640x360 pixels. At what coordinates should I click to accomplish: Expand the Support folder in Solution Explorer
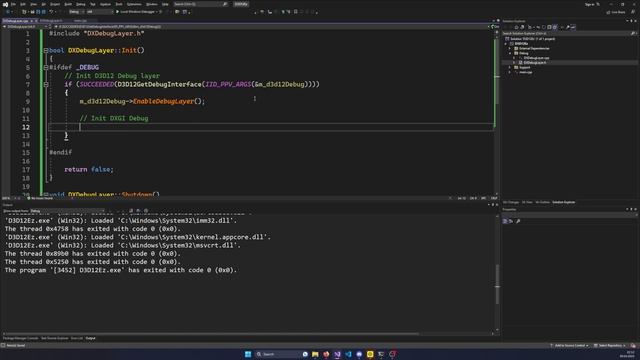[510, 67]
